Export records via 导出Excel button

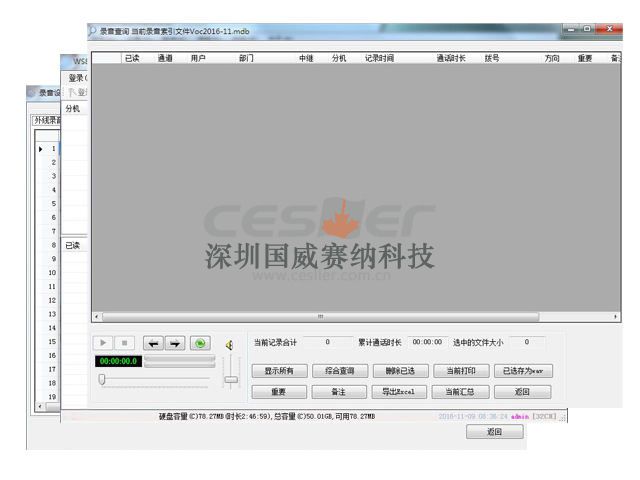[x=399, y=392]
